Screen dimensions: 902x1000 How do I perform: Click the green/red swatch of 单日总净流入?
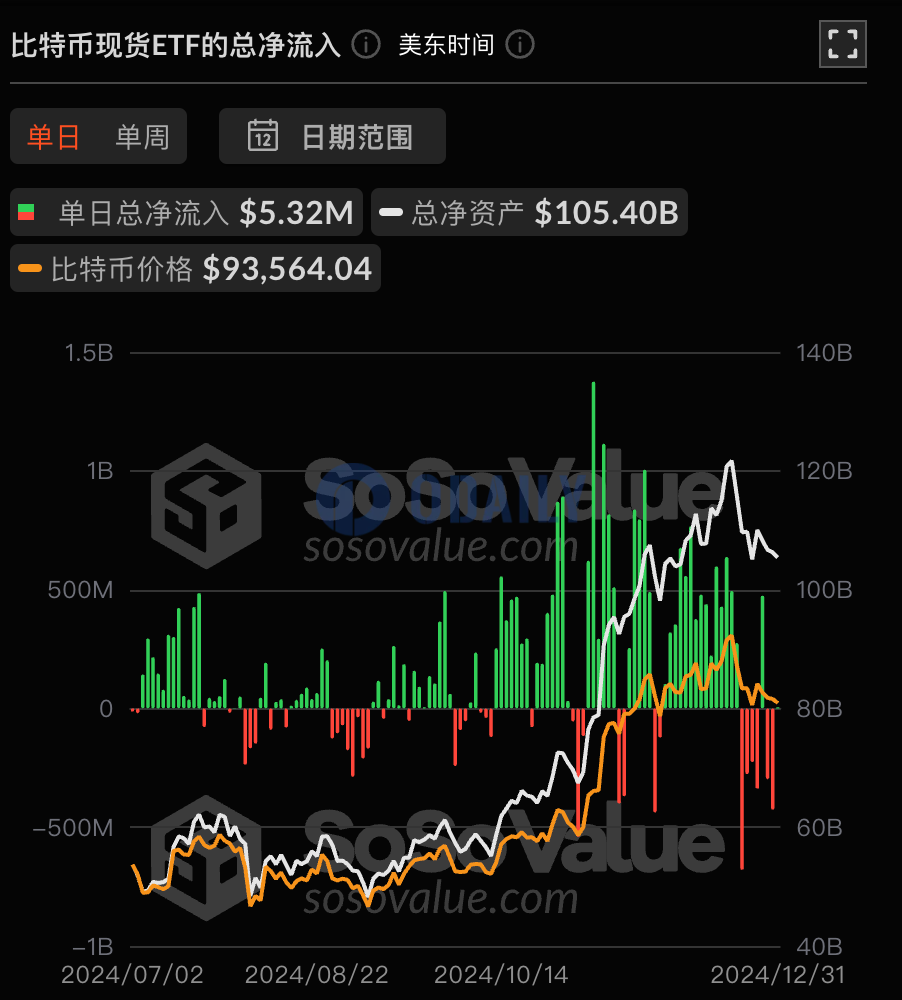point(26,212)
